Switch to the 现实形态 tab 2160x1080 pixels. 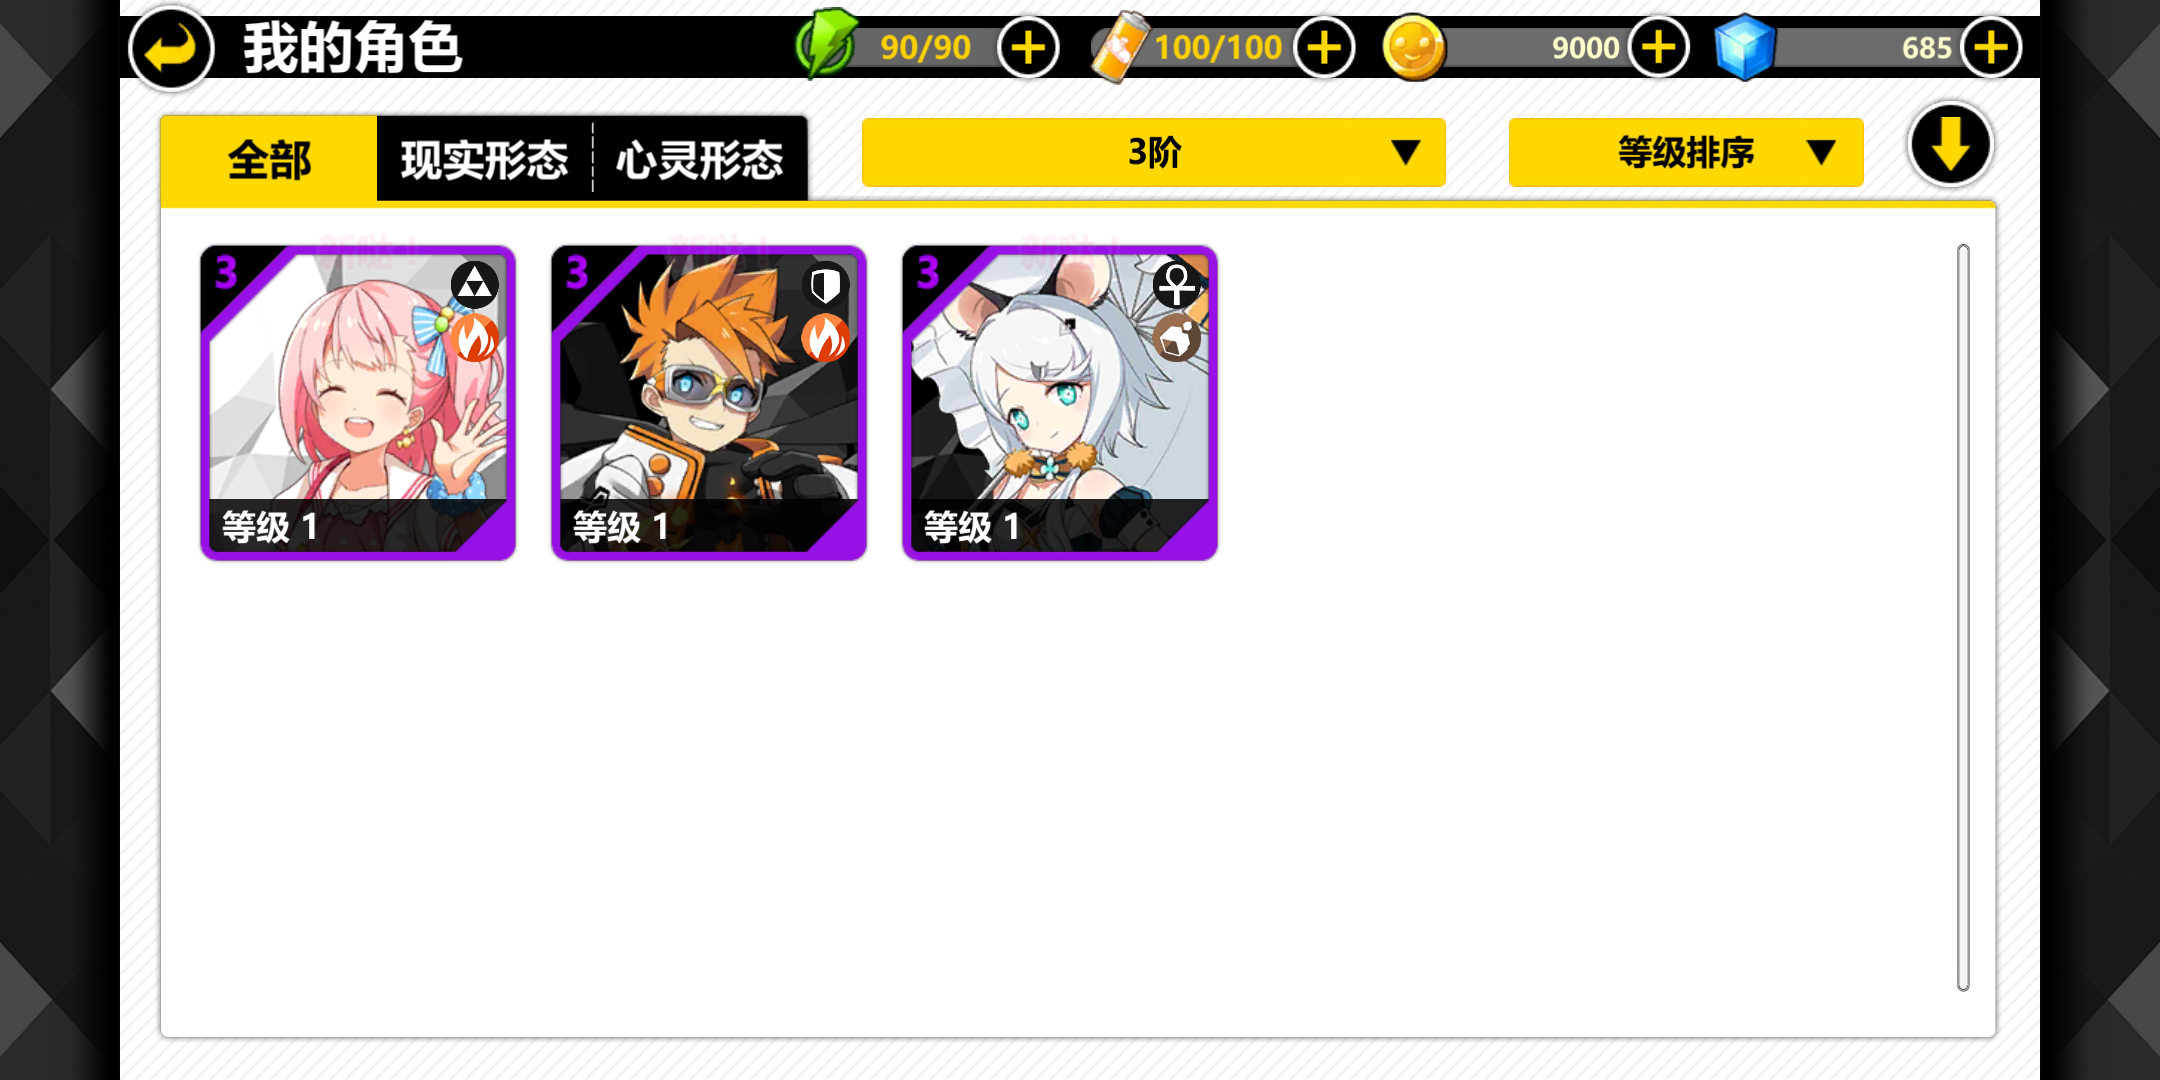click(484, 160)
